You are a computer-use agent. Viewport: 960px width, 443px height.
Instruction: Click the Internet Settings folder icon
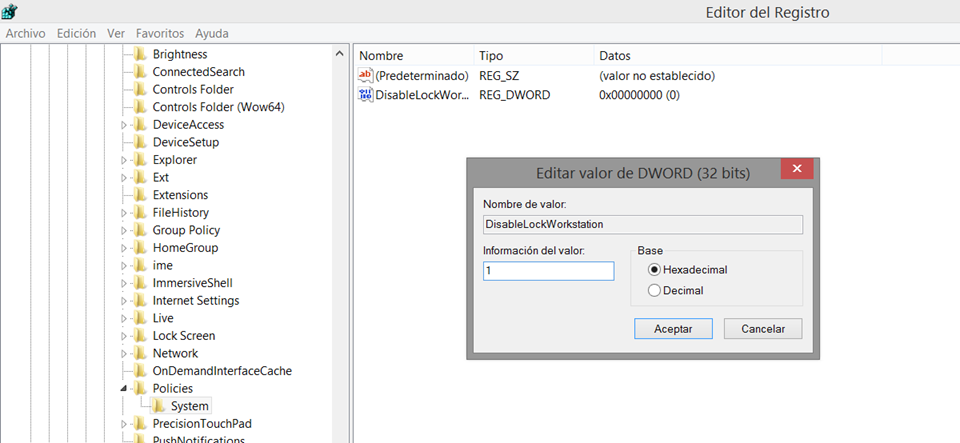pyautogui.click(x=140, y=301)
